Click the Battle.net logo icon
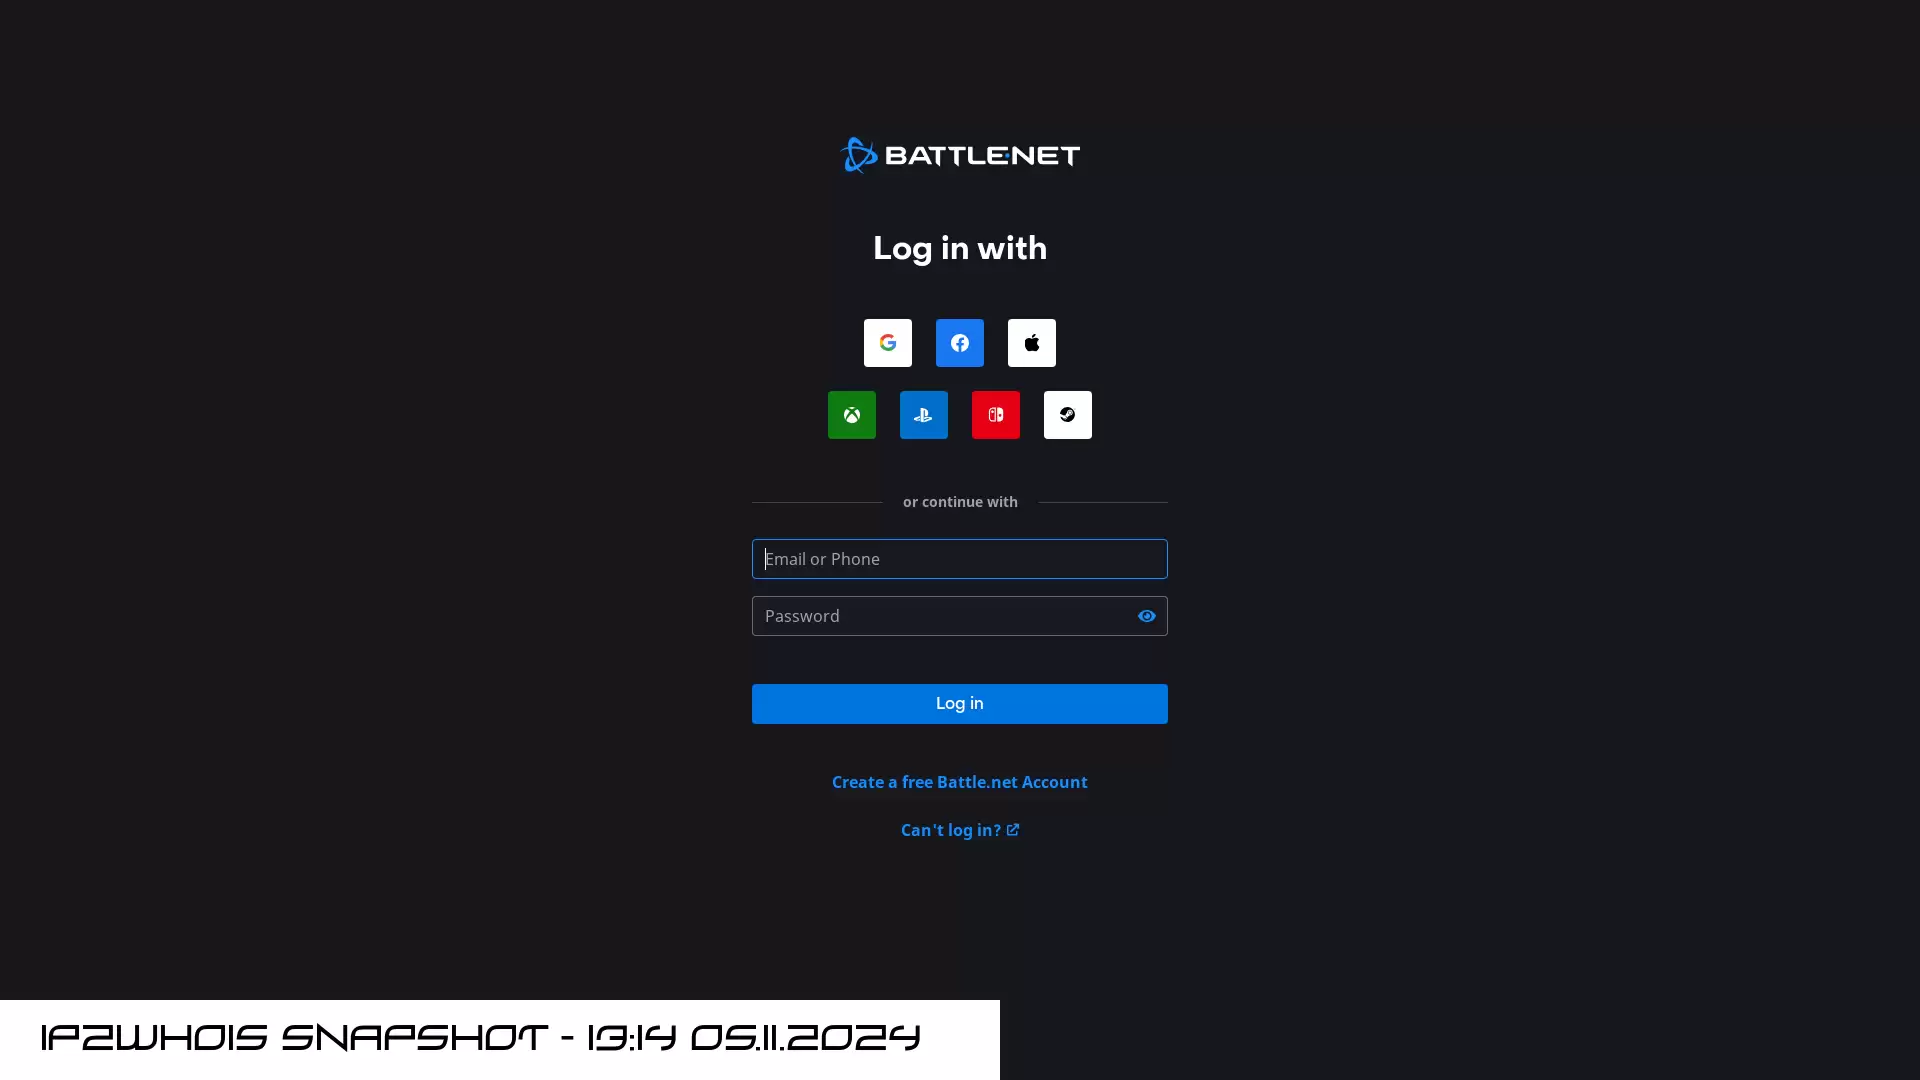The width and height of the screenshot is (1920, 1080). [860, 156]
